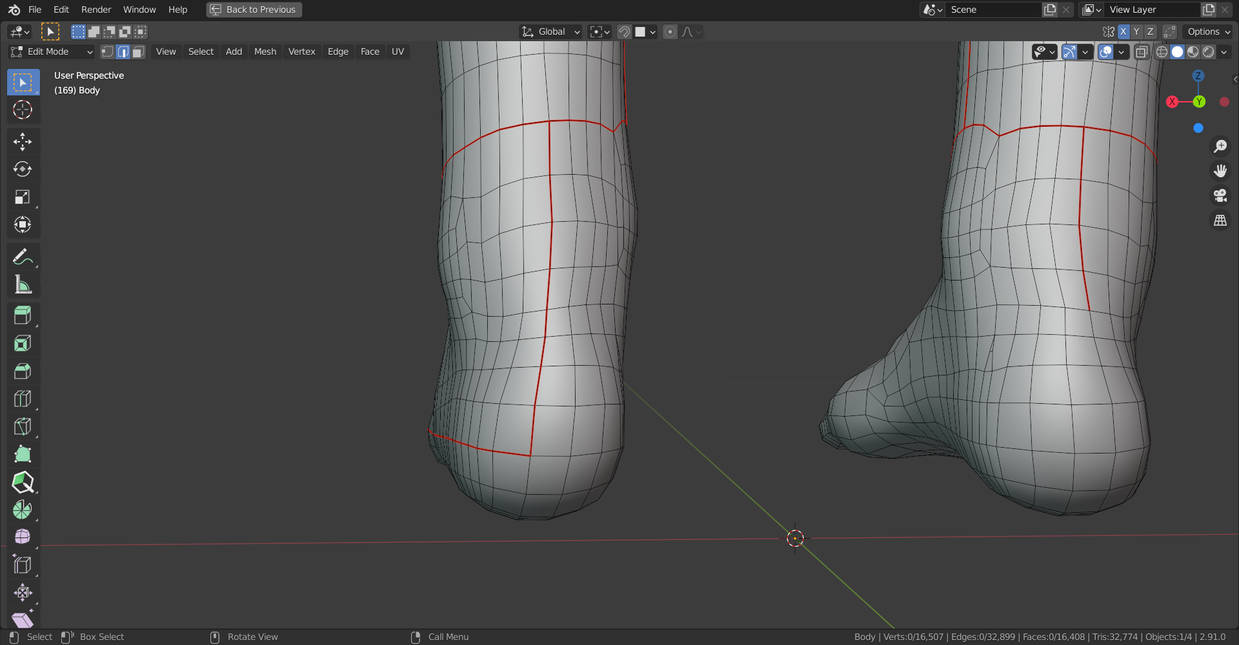Click the zoom magnifier viewport icon

pyautogui.click(x=1220, y=147)
